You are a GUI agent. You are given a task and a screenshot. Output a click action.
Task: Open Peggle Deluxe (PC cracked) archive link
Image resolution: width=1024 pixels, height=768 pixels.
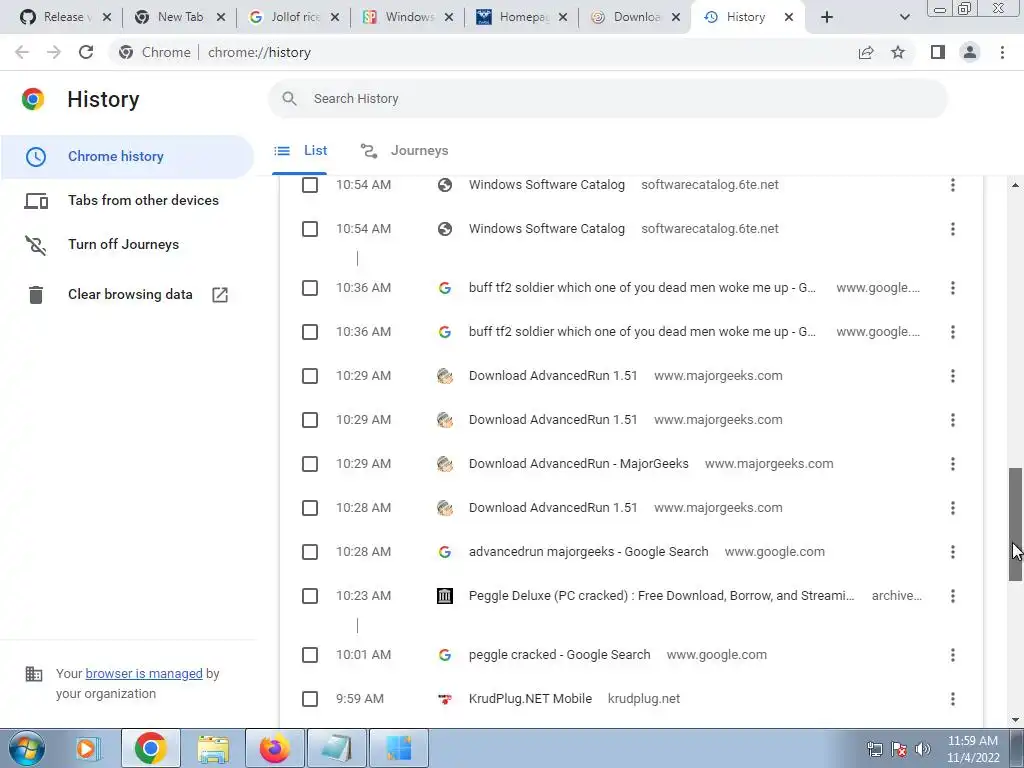tap(661, 596)
